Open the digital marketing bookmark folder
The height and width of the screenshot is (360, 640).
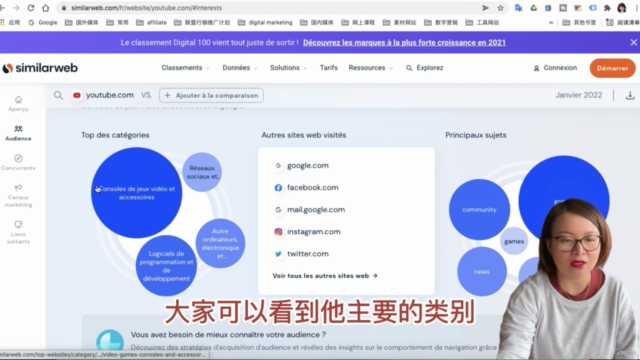(265, 22)
